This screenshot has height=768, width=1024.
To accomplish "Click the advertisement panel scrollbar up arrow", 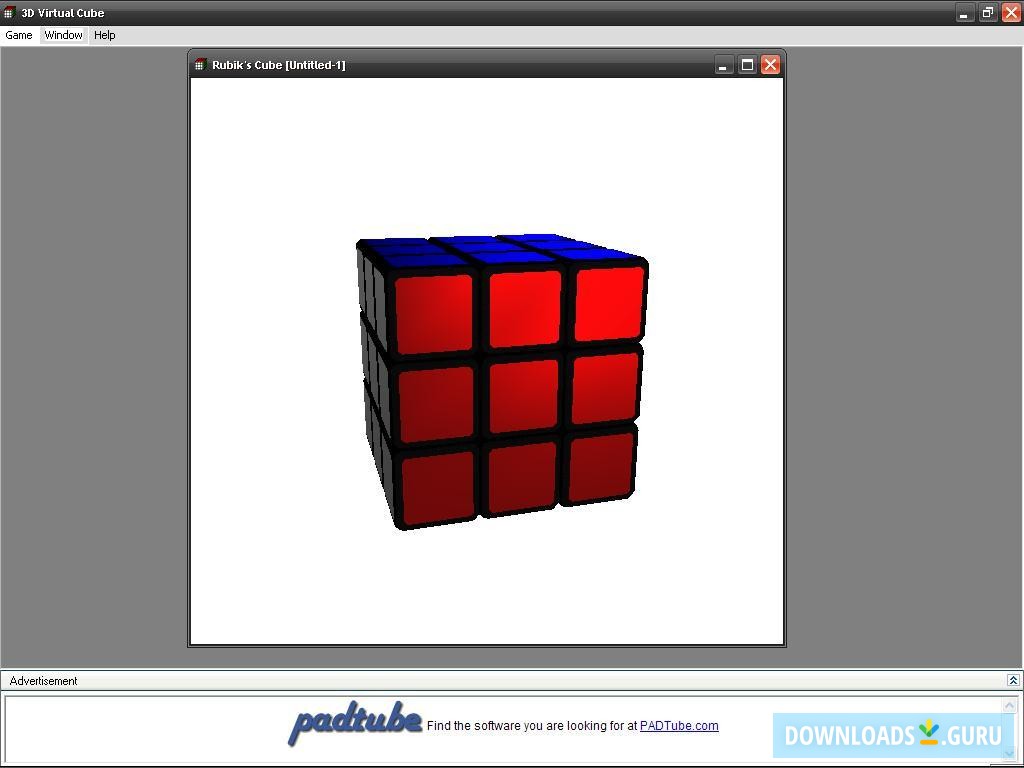I will [1009, 705].
